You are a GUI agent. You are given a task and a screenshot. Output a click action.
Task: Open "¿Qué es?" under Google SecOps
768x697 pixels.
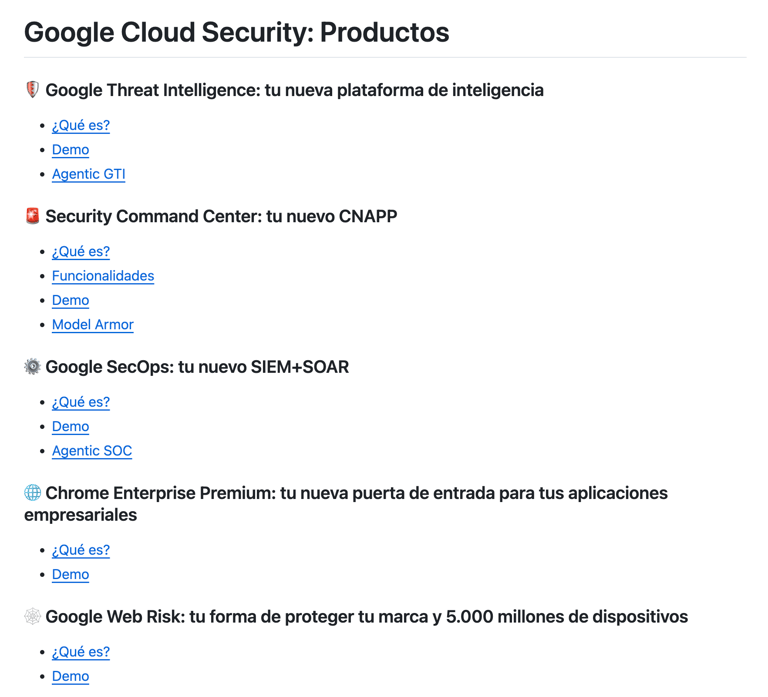tap(80, 402)
